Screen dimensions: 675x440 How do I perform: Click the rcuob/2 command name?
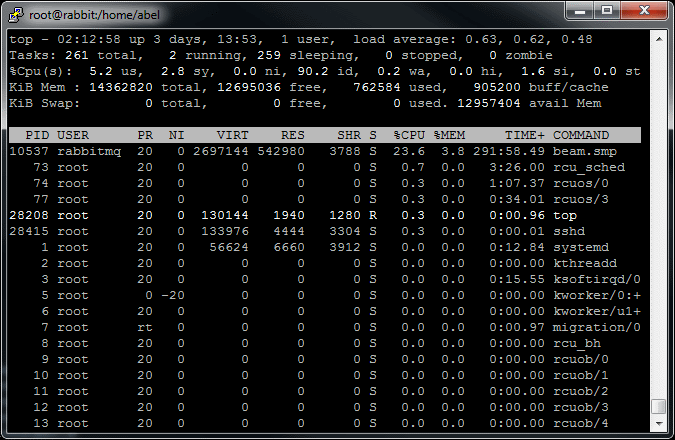[x=581, y=391]
